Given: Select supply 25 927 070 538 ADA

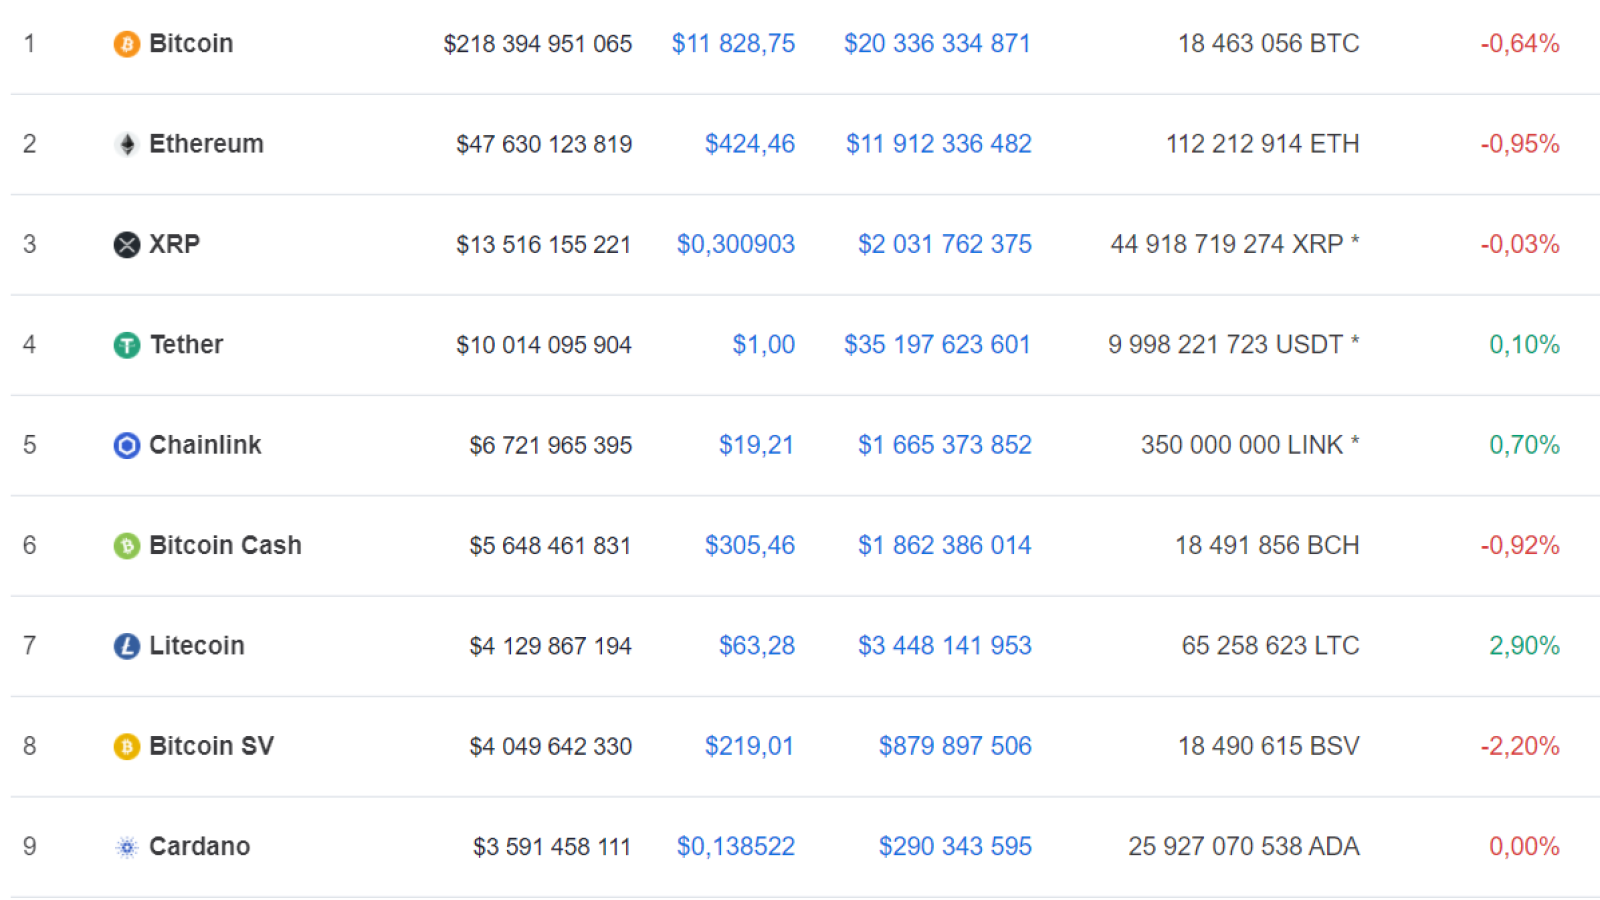Looking at the screenshot, I should (1244, 846).
